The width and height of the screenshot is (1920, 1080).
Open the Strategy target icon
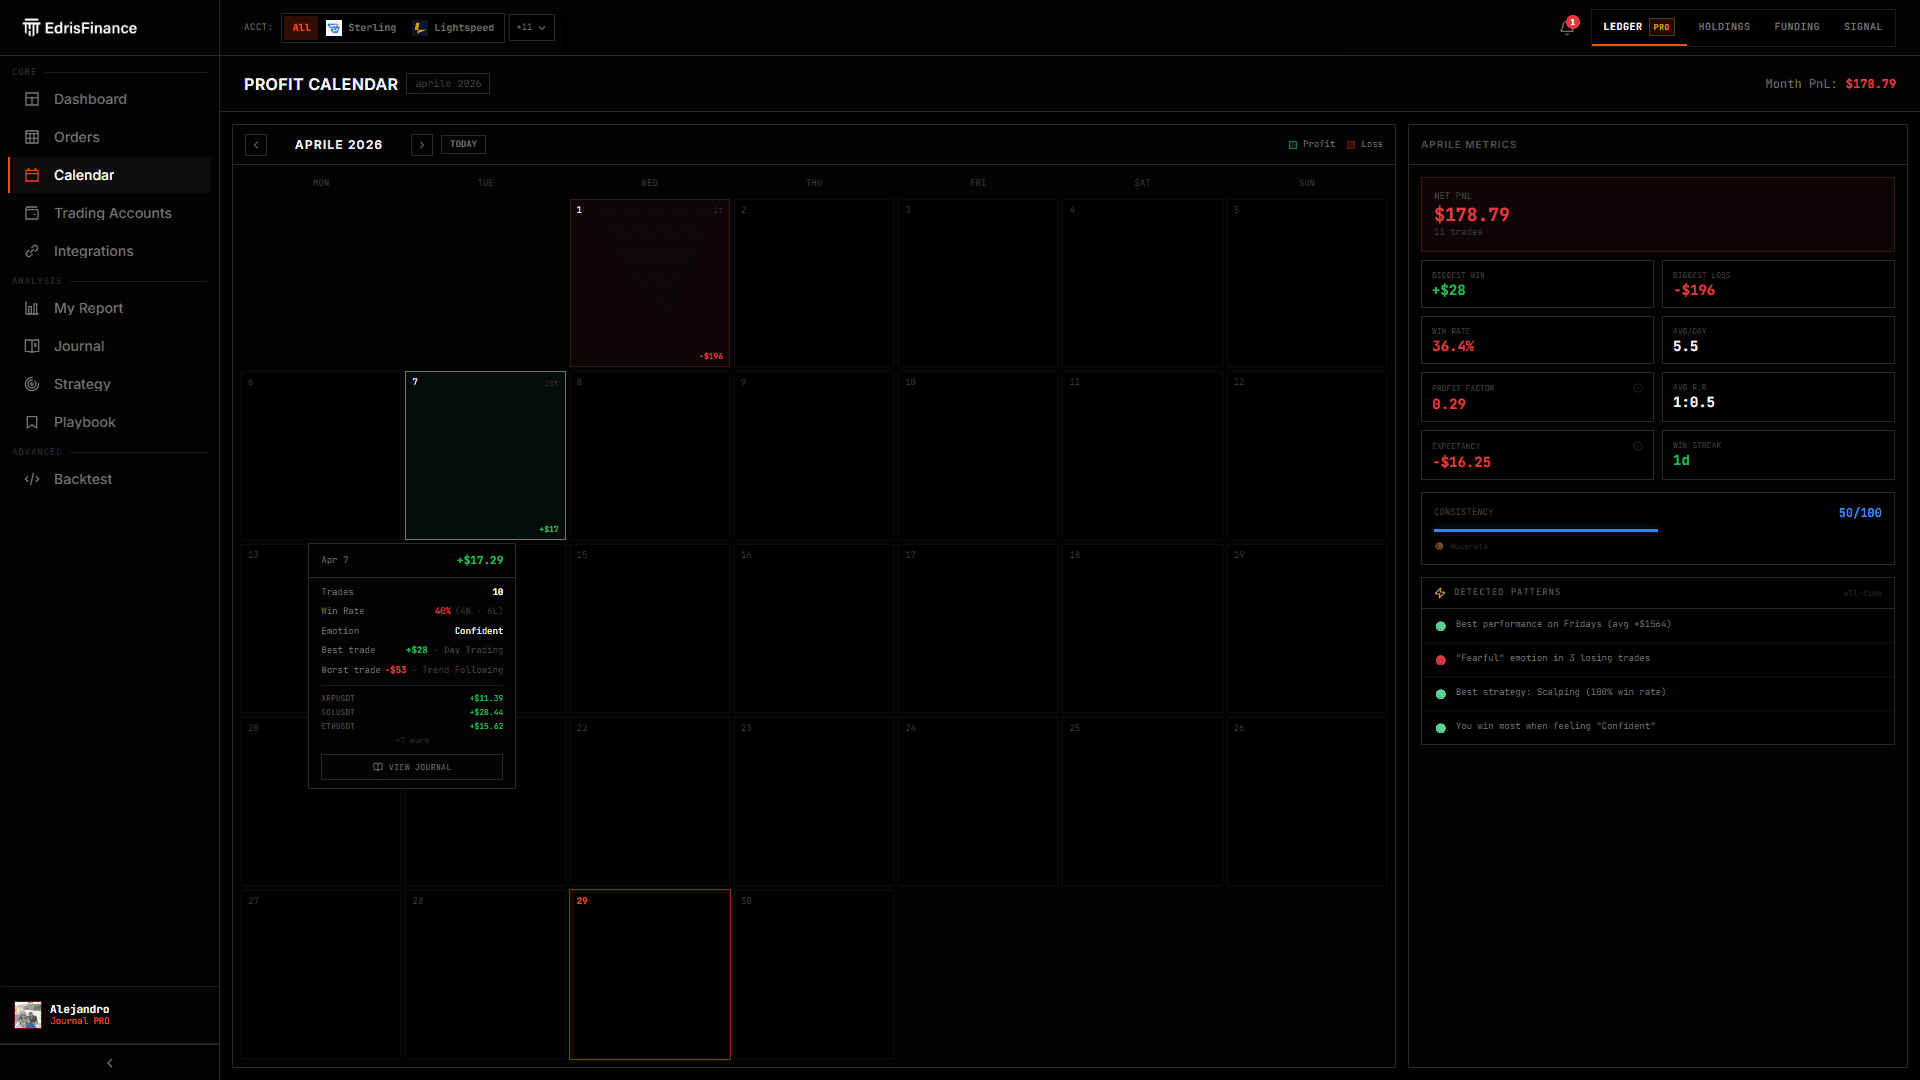pyautogui.click(x=32, y=384)
